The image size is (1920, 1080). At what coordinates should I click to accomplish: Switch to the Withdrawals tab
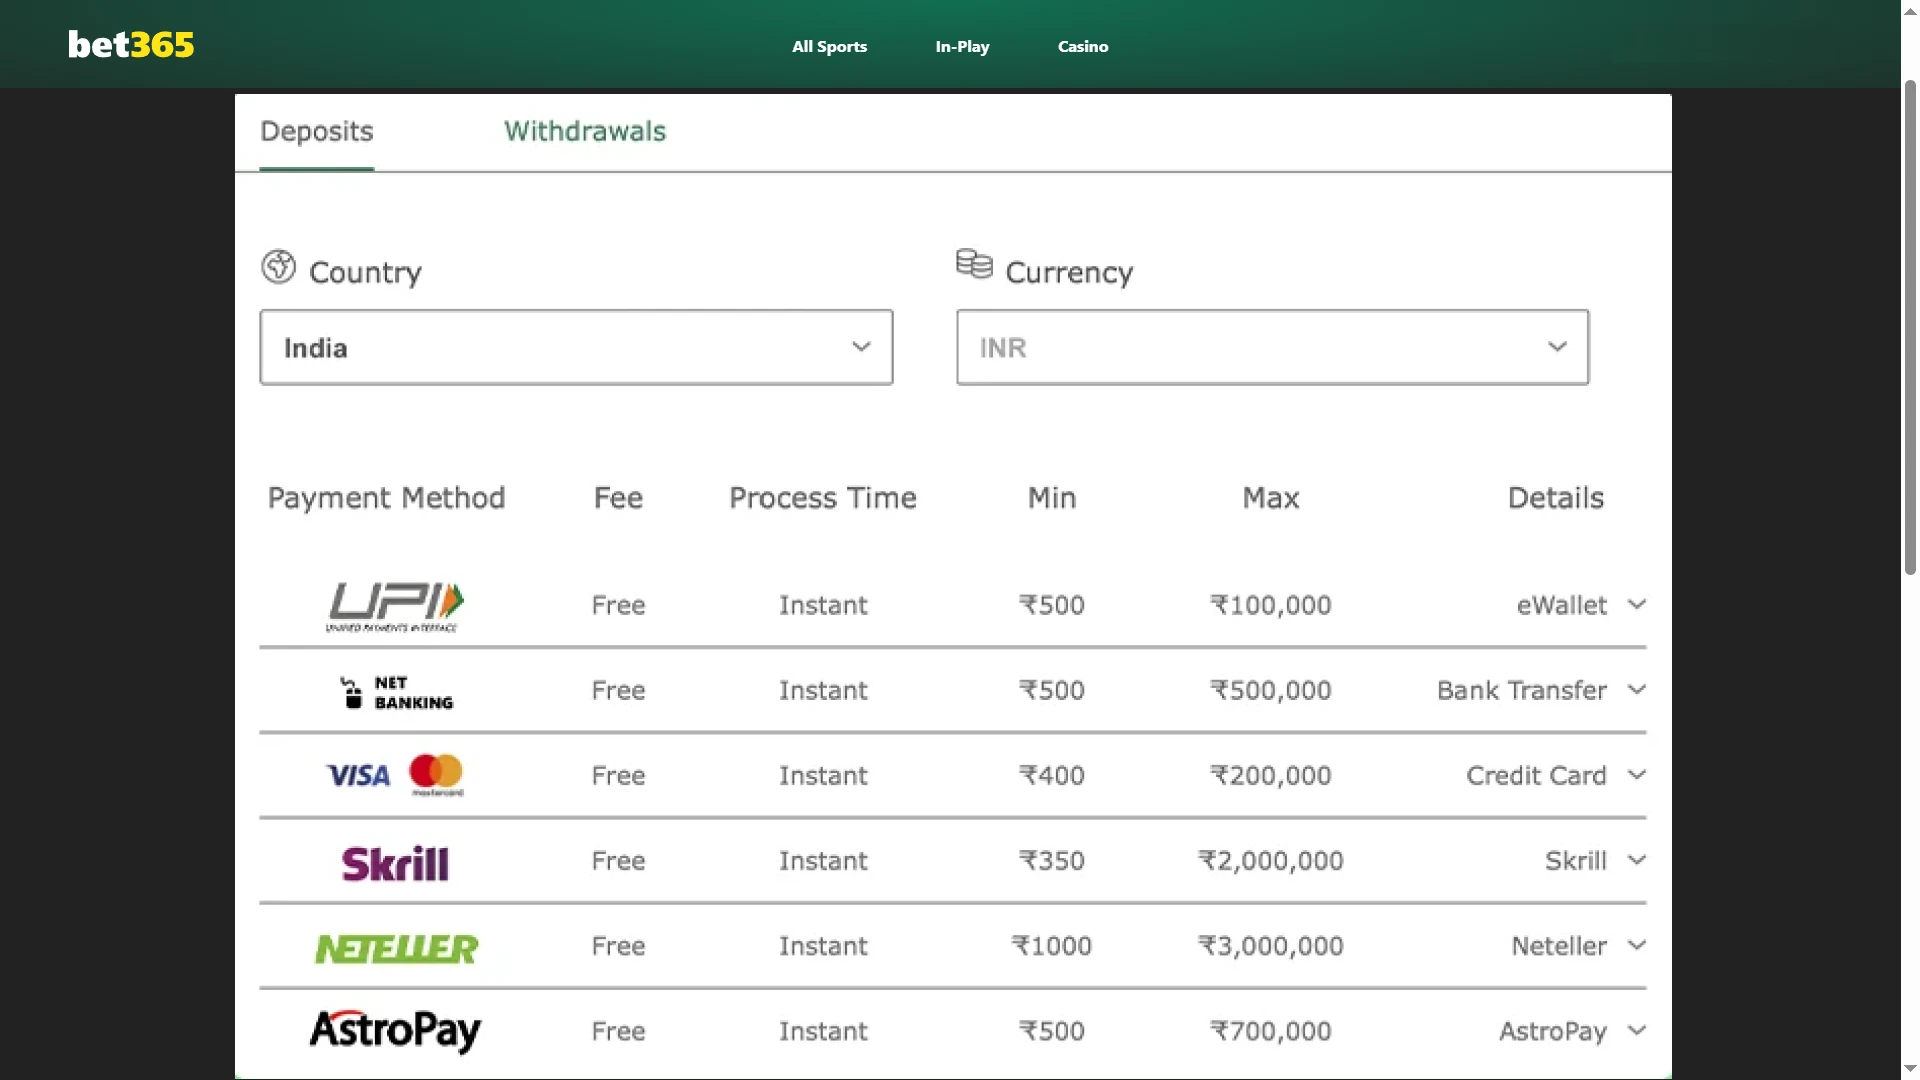coord(585,131)
